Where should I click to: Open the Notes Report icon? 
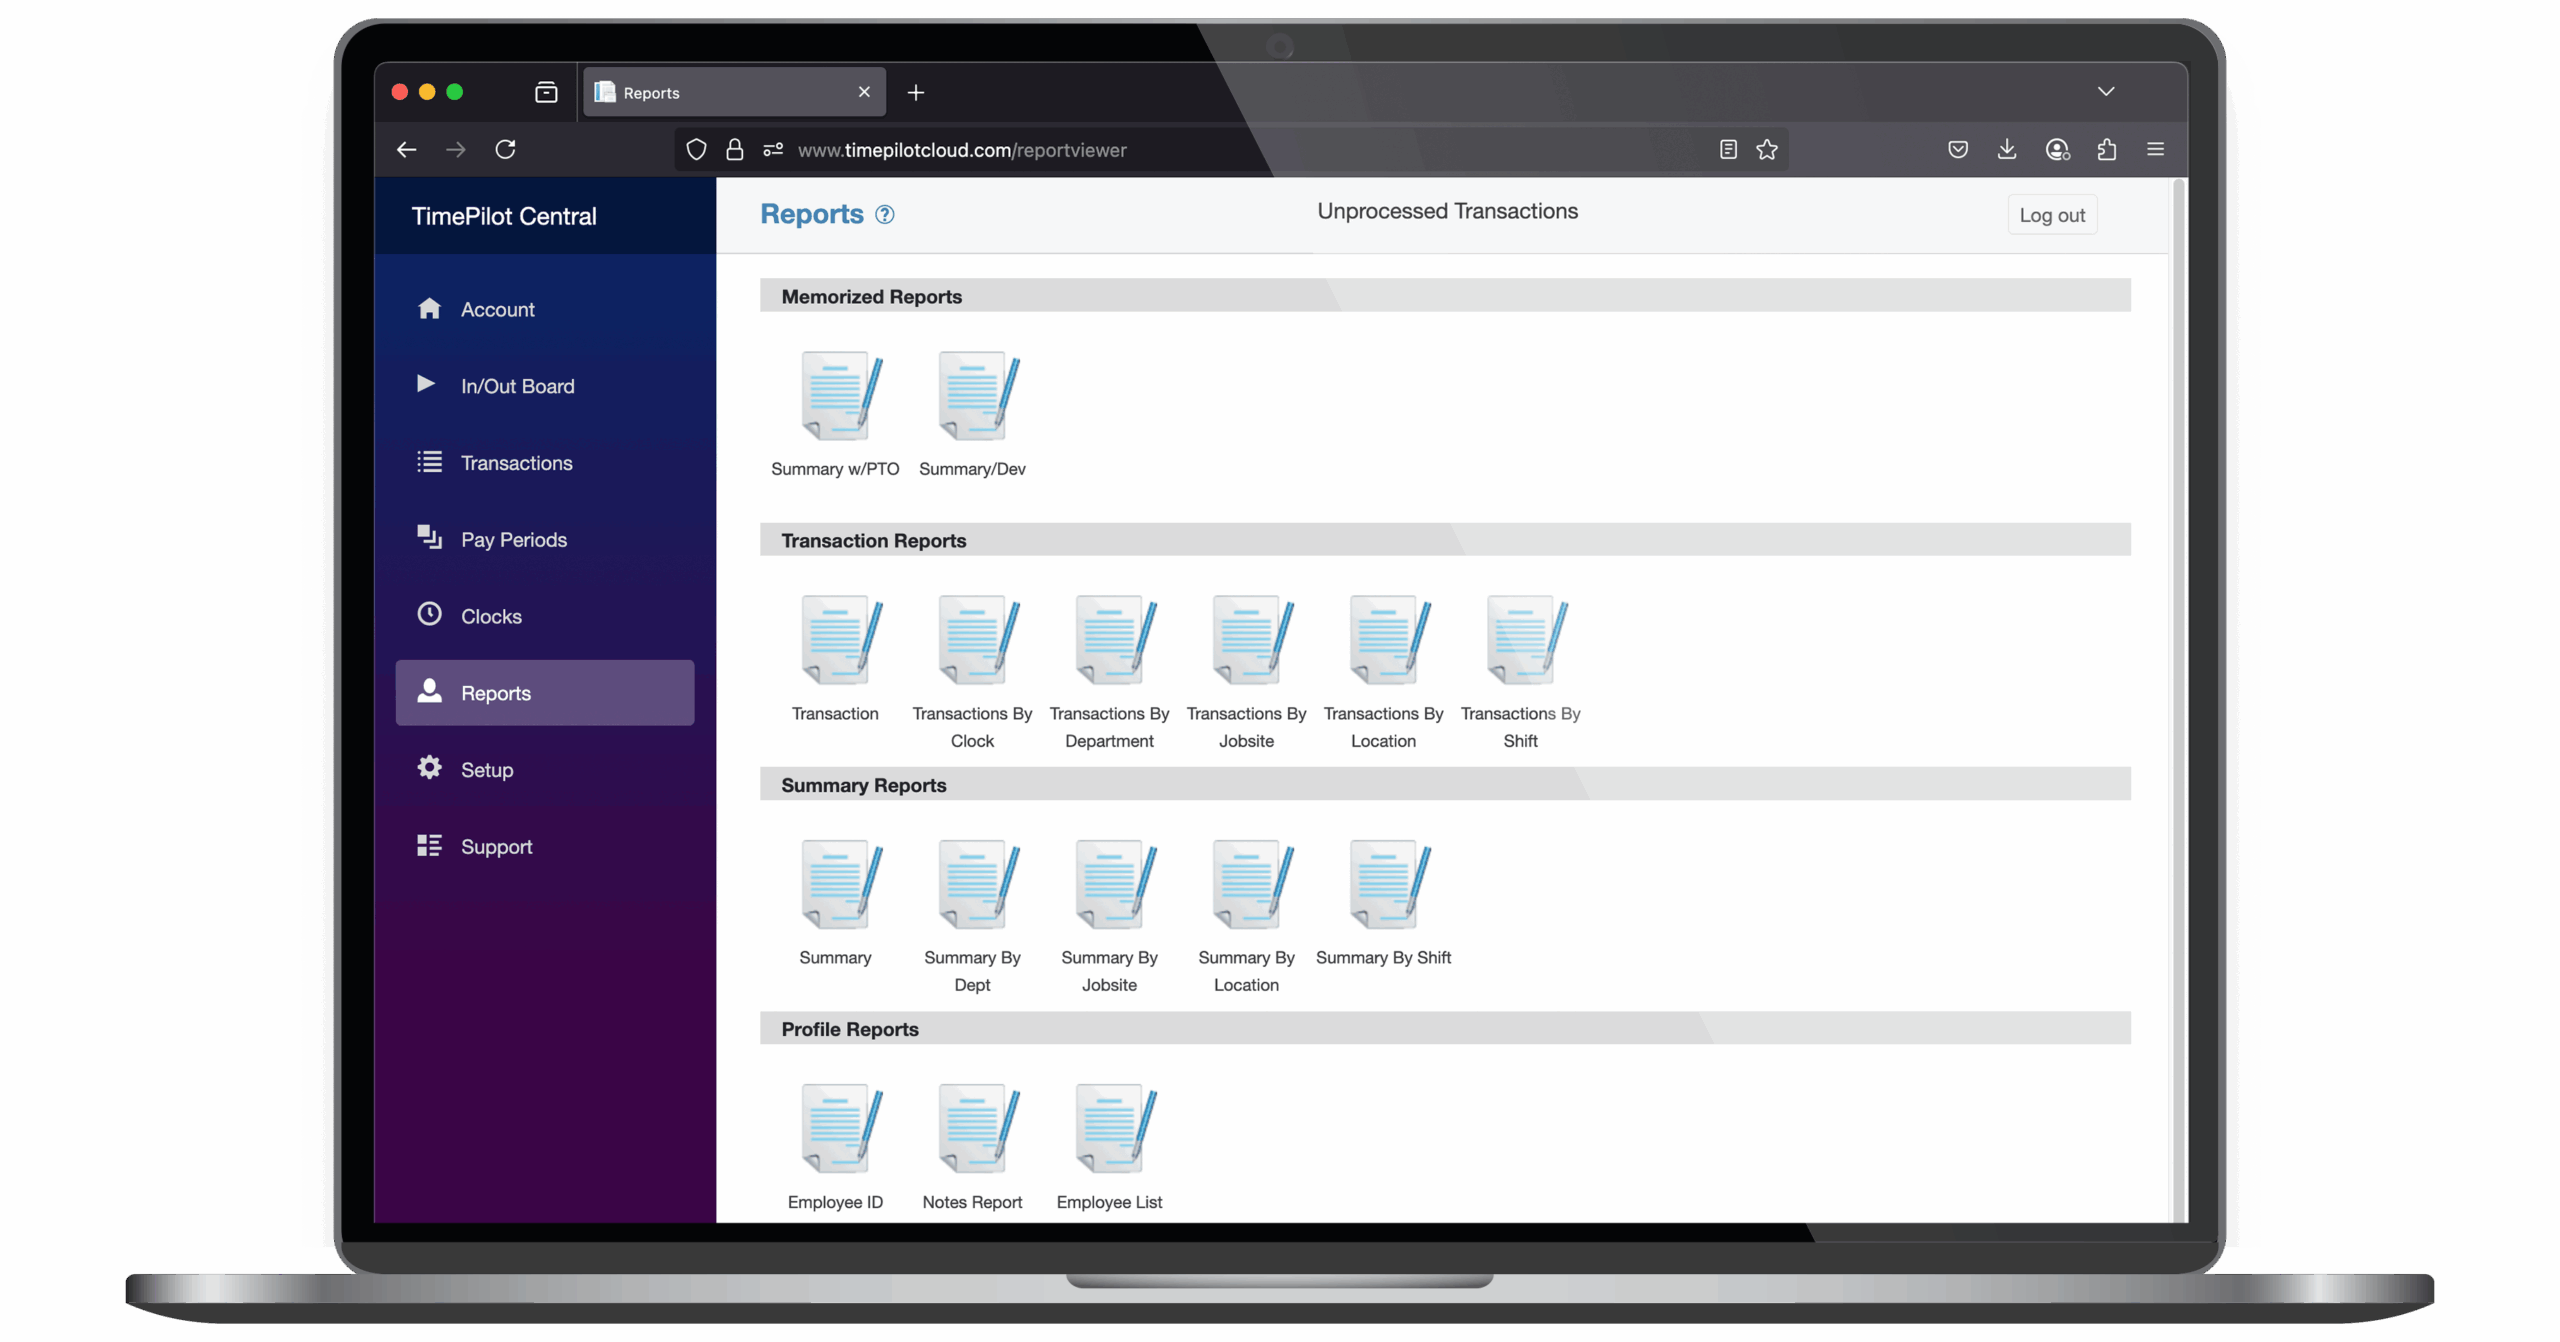point(977,1129)
